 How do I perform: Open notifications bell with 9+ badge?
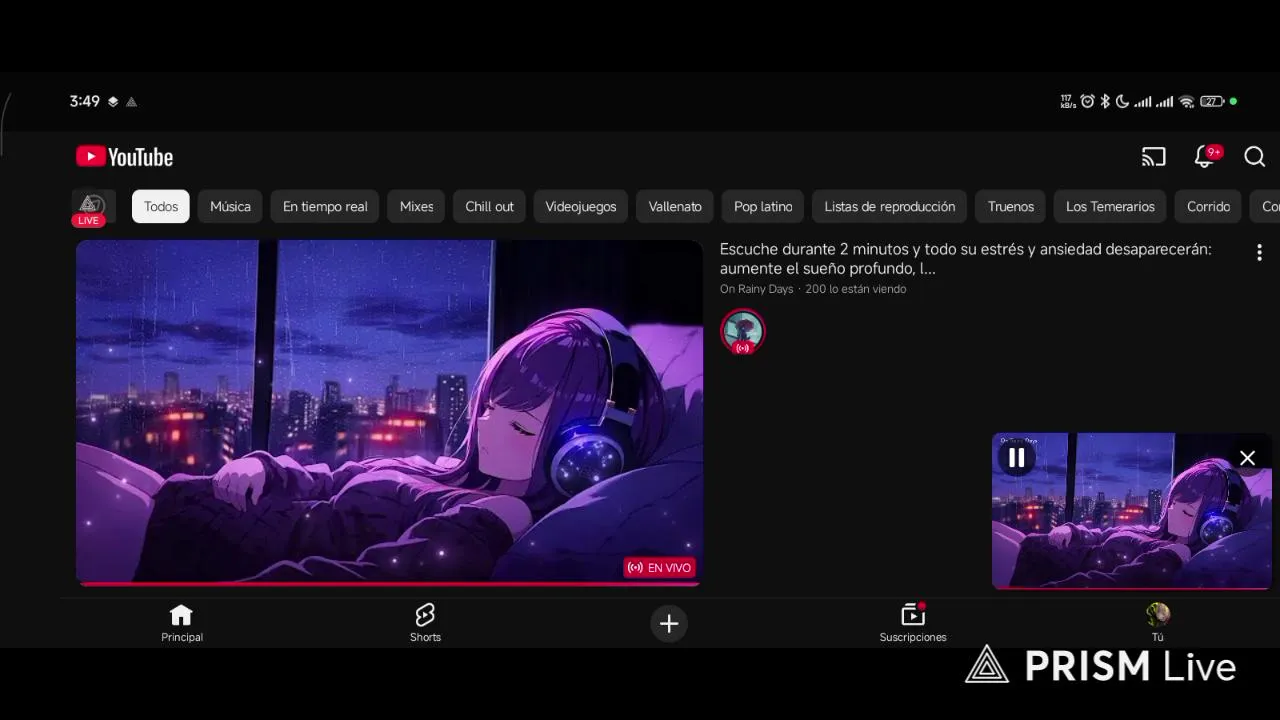tap(1206, 156)
